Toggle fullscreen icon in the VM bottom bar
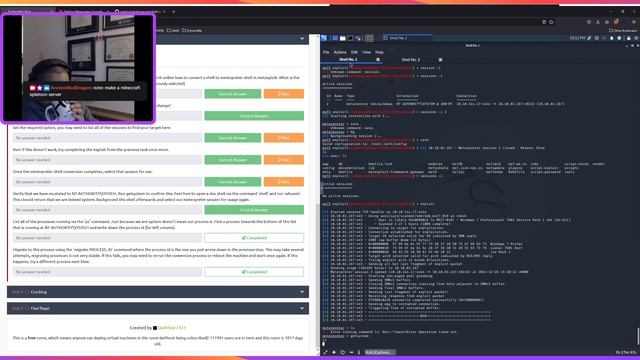Viewport: 640px width, 360px height. (x=325, y=352)
